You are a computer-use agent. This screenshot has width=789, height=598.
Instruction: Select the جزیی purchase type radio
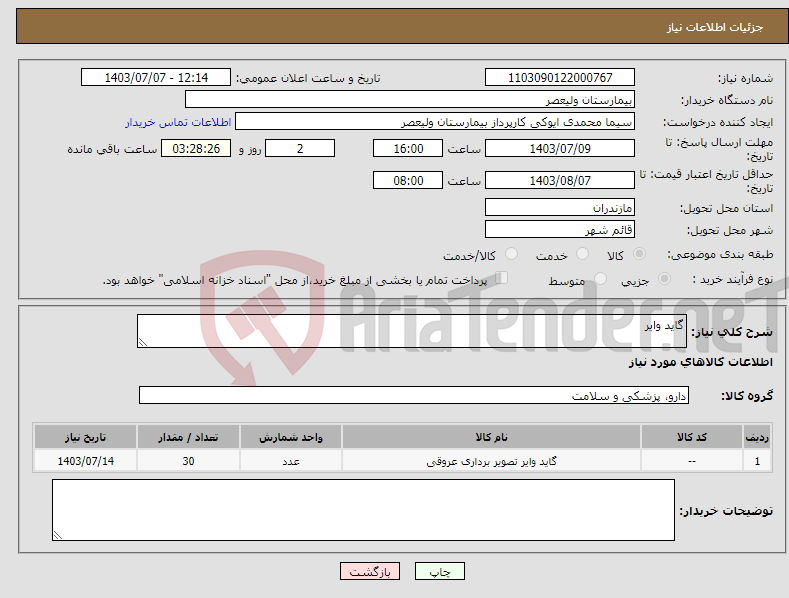tap(664, 279)
